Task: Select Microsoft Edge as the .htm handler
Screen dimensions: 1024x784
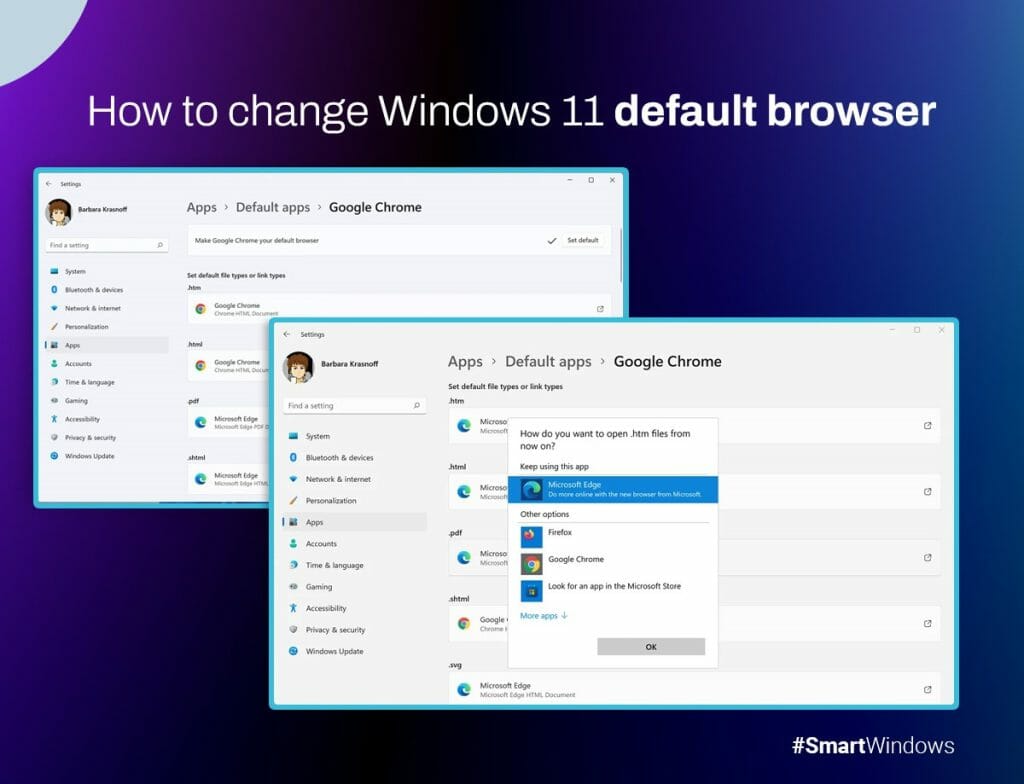Action: [600, 490]
